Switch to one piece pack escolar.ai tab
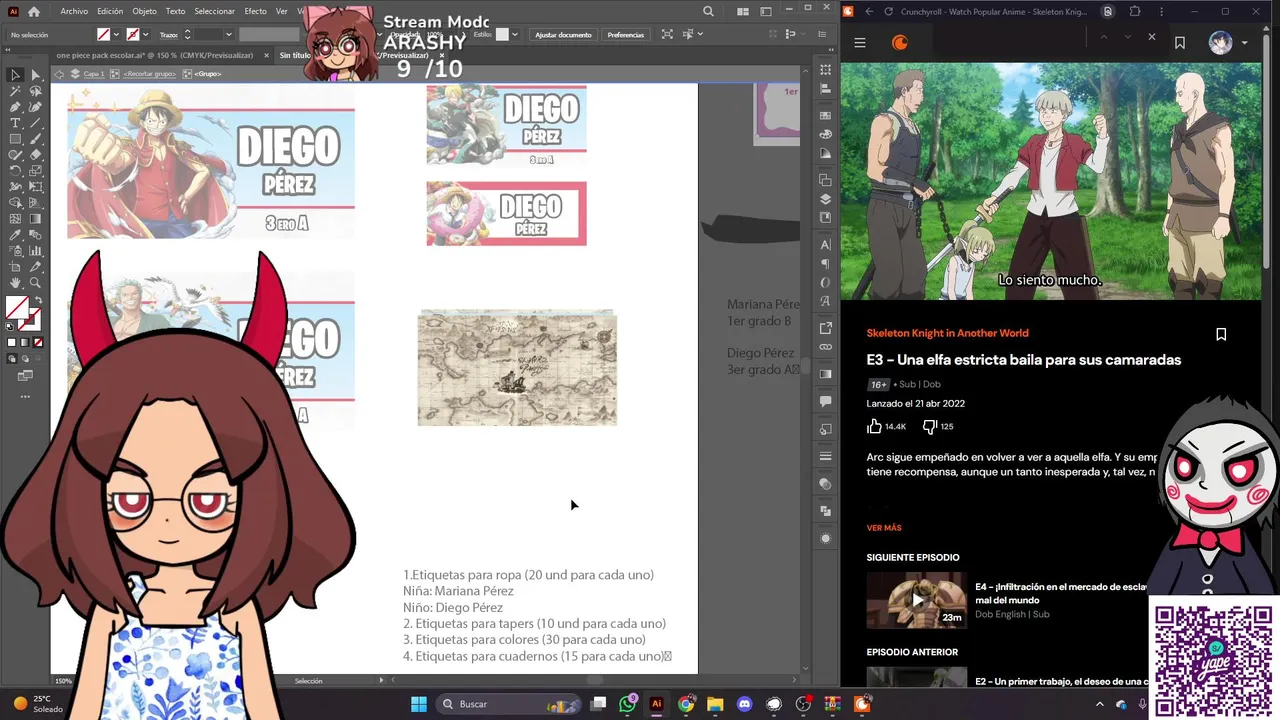 157,56
